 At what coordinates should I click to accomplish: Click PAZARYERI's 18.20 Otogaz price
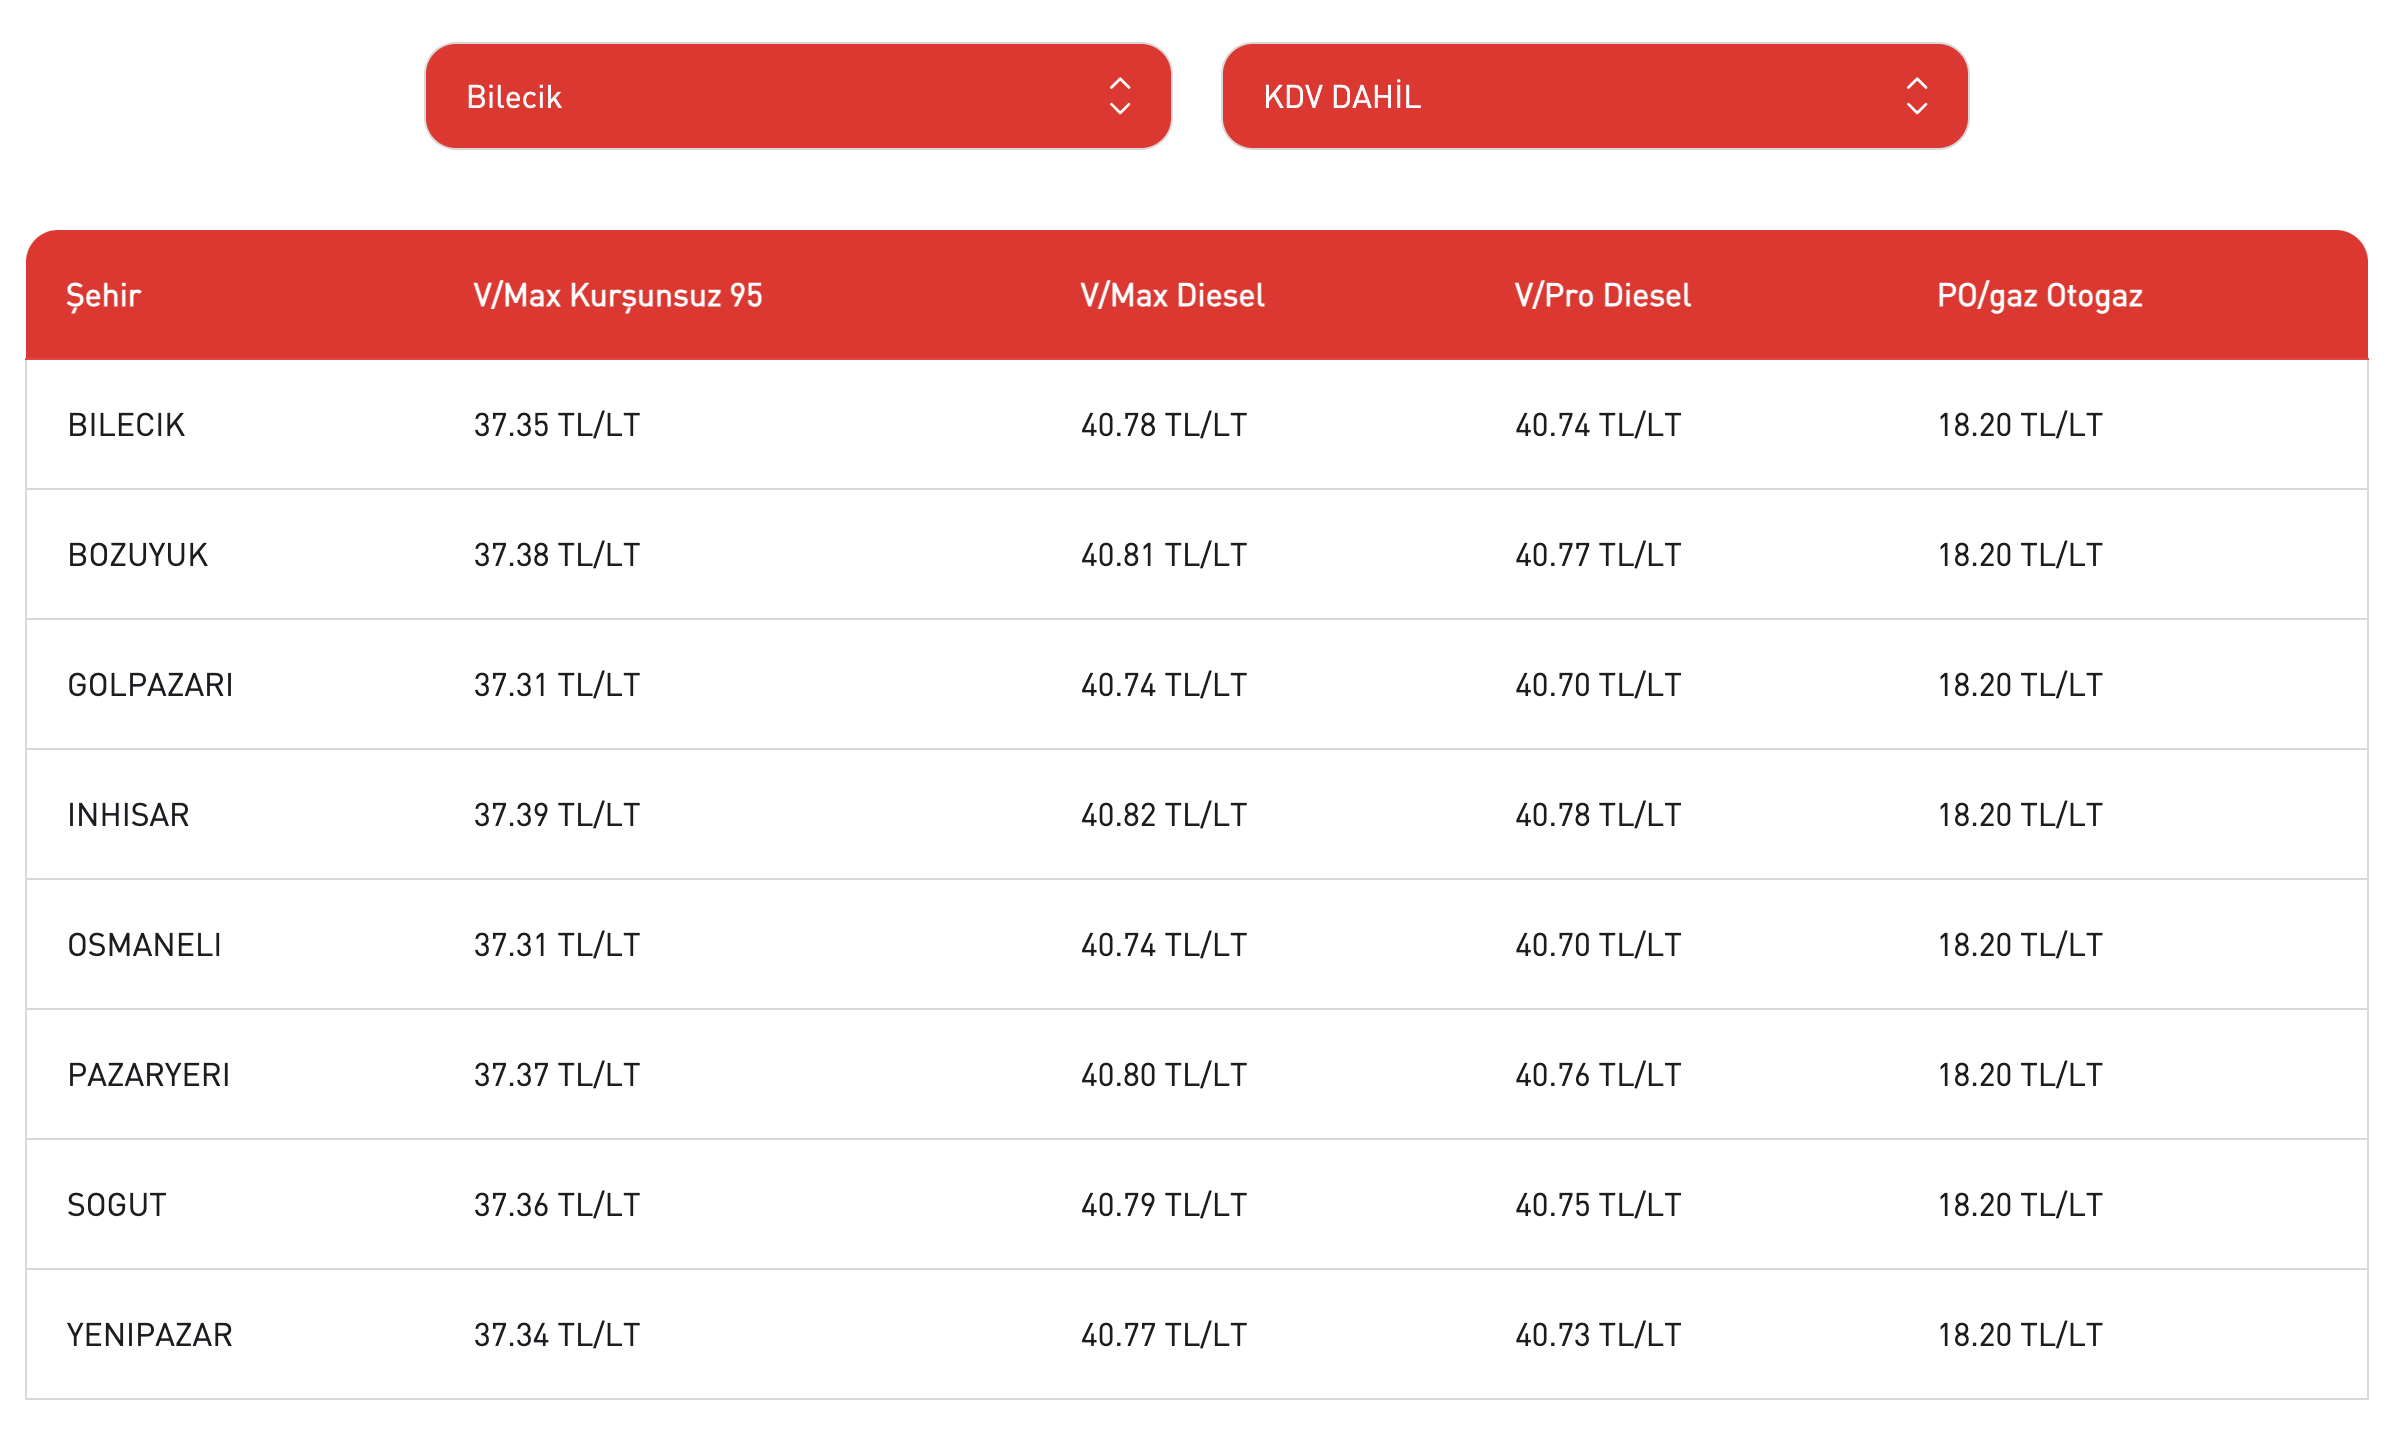click(x=2020, y=1075)
